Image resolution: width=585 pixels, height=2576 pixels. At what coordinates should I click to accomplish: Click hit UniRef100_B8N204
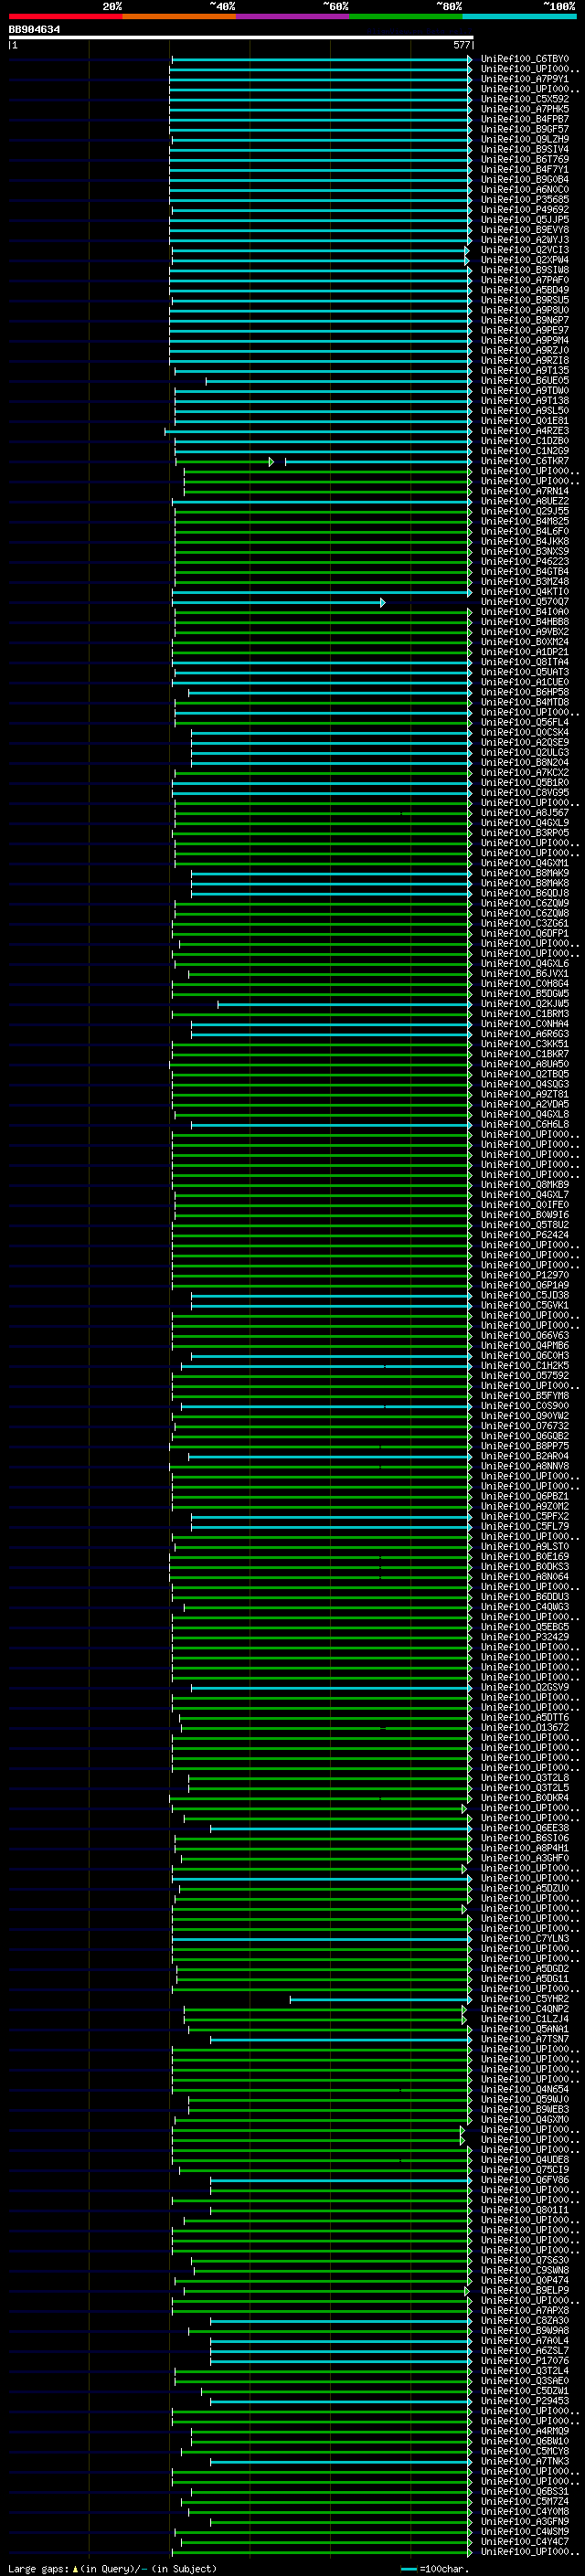(524, 762)
